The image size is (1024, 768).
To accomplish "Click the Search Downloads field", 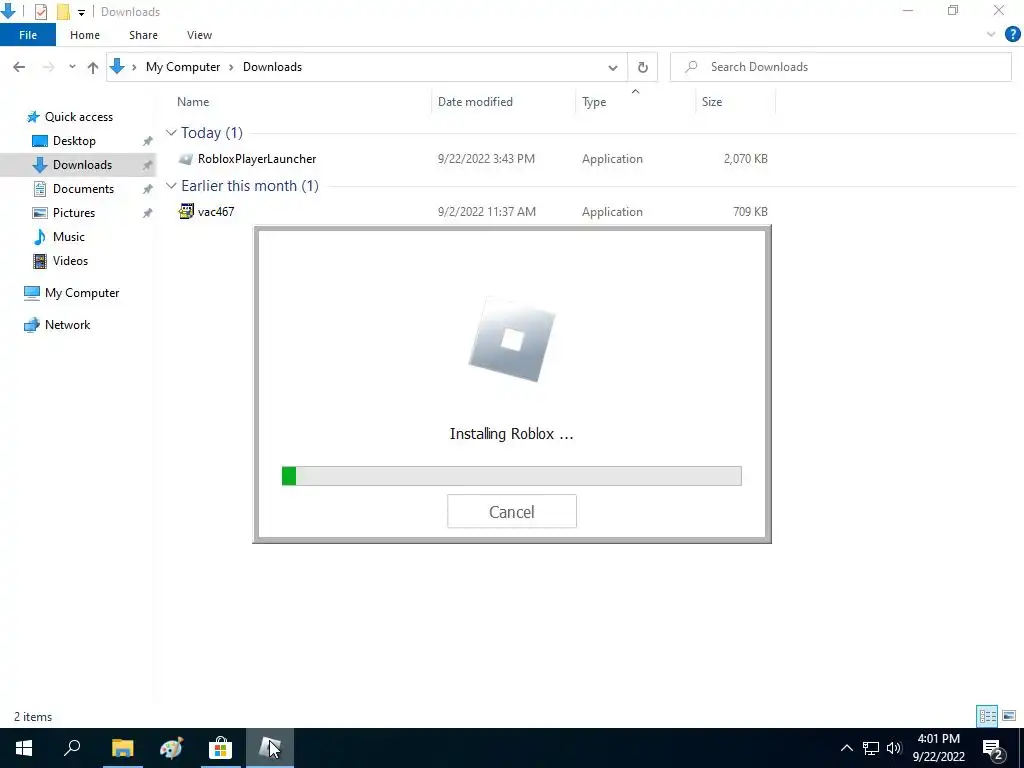I will coord(840,67).
